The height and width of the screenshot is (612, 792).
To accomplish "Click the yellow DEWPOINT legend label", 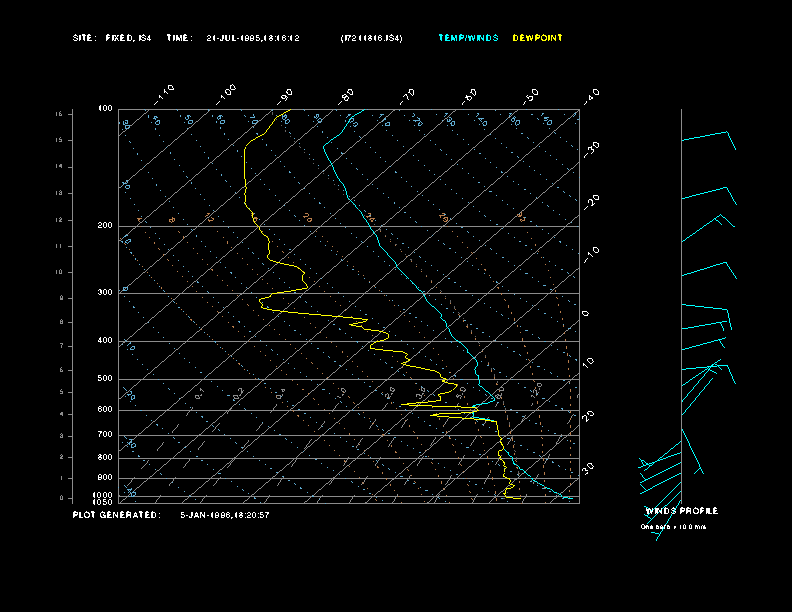I will (538, 38).
